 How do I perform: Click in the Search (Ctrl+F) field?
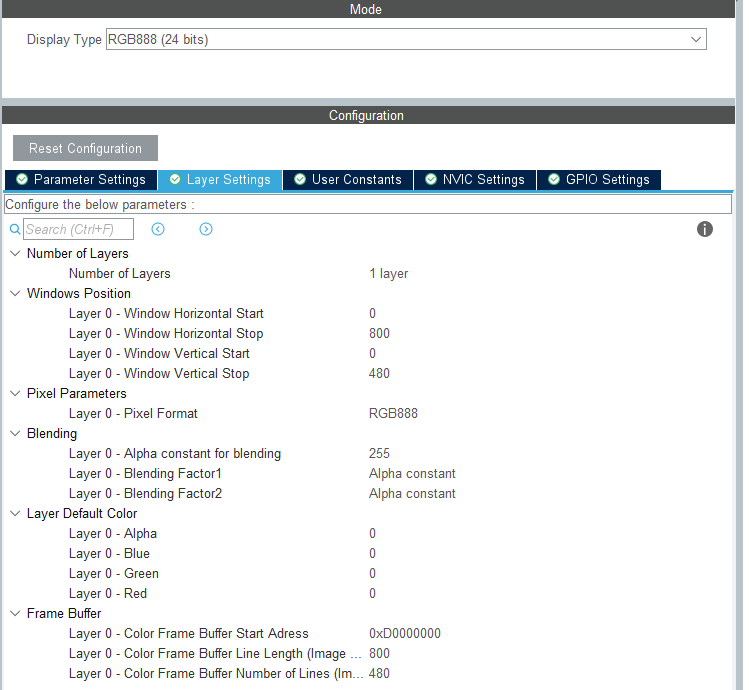(78, 229)
